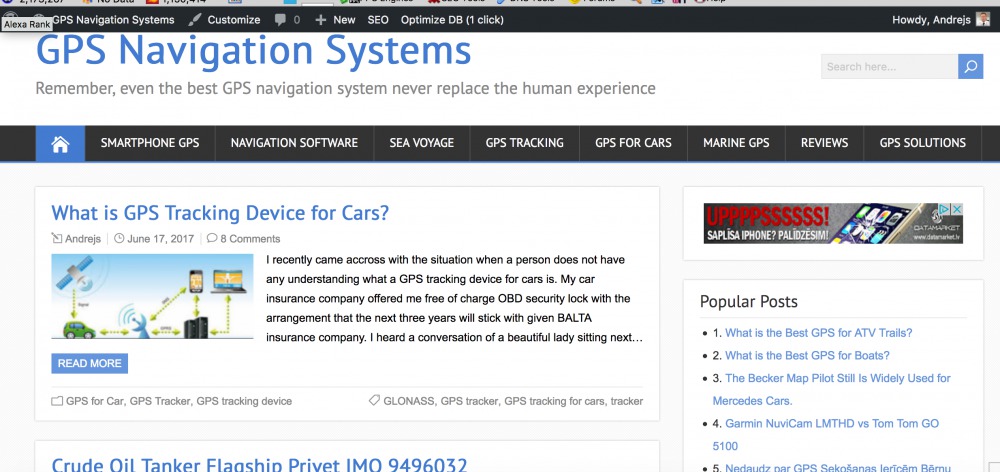Open the NAVIGATION SOFTWARE menu

point(294,144)
